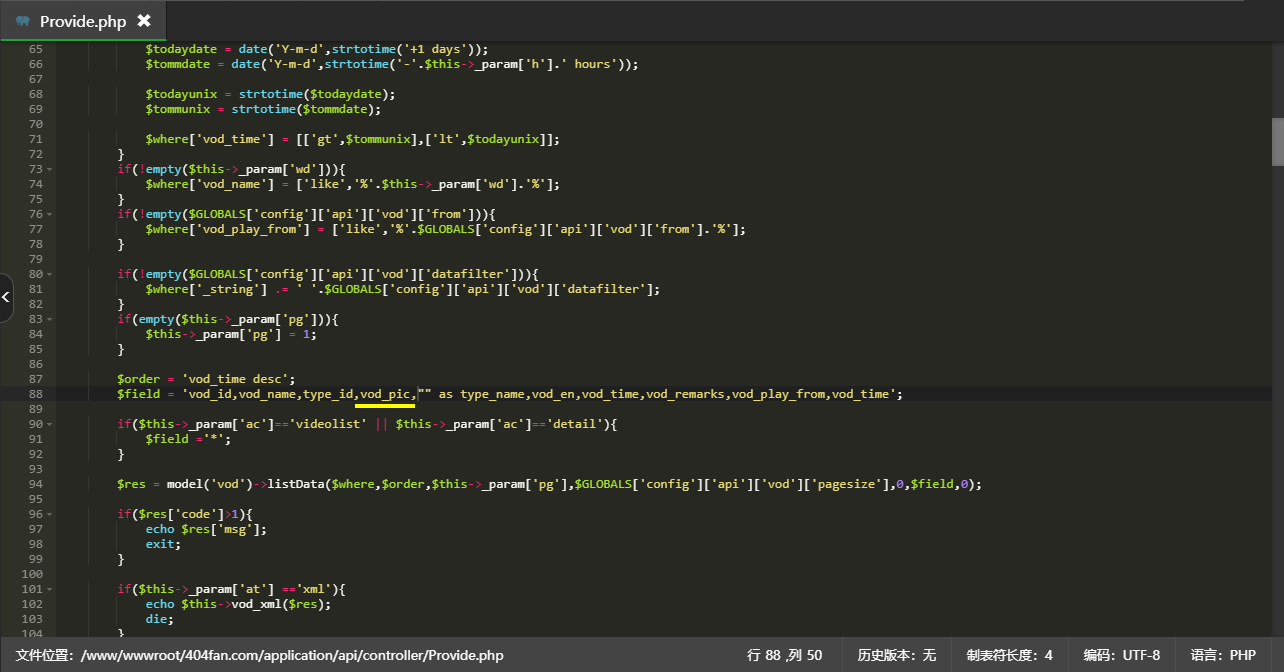The height and width of the screenshot is (672, 1284).
Task: Fold the $res code check at line 96
Action: pyautogui.click(x=49, y=514)
